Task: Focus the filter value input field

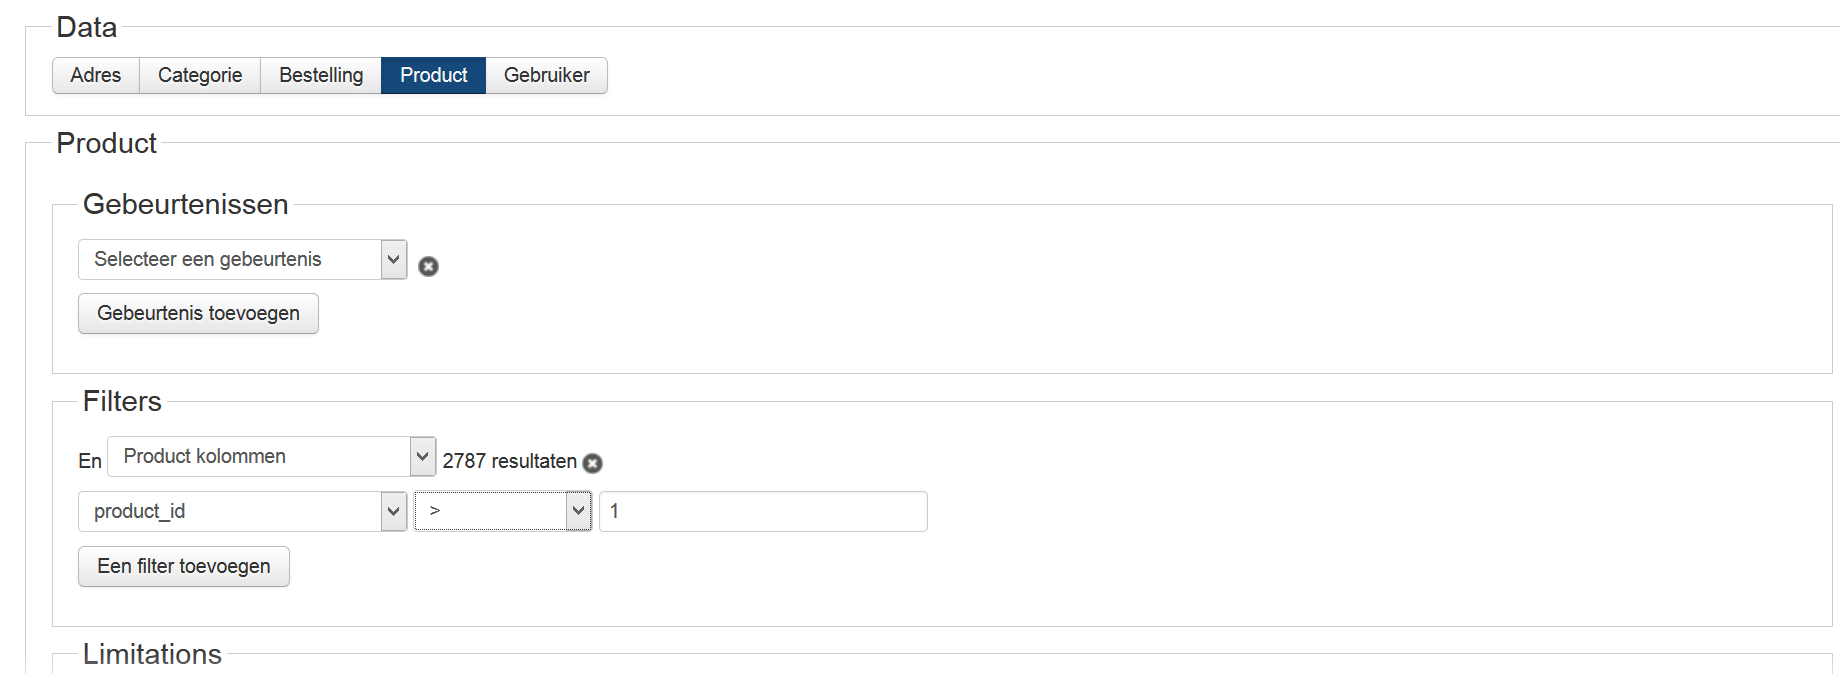Action: pyautogui.click(x=763, y=512)
